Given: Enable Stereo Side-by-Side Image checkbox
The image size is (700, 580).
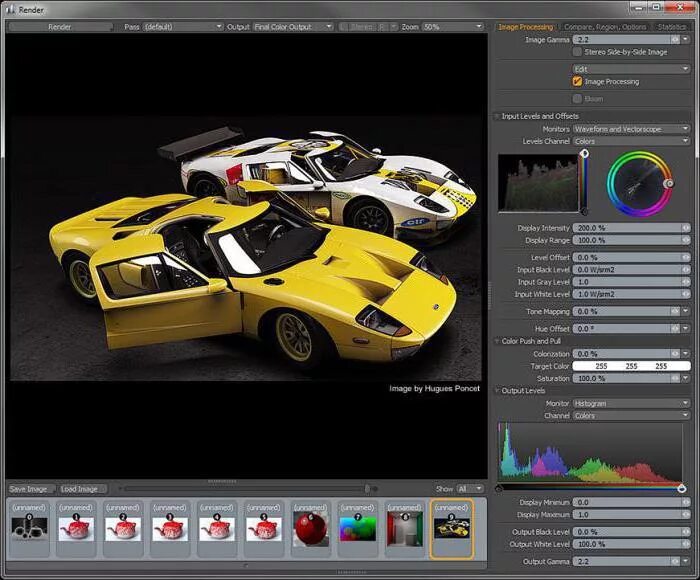Looking at the screenshot, I should [x=578, y=51].
